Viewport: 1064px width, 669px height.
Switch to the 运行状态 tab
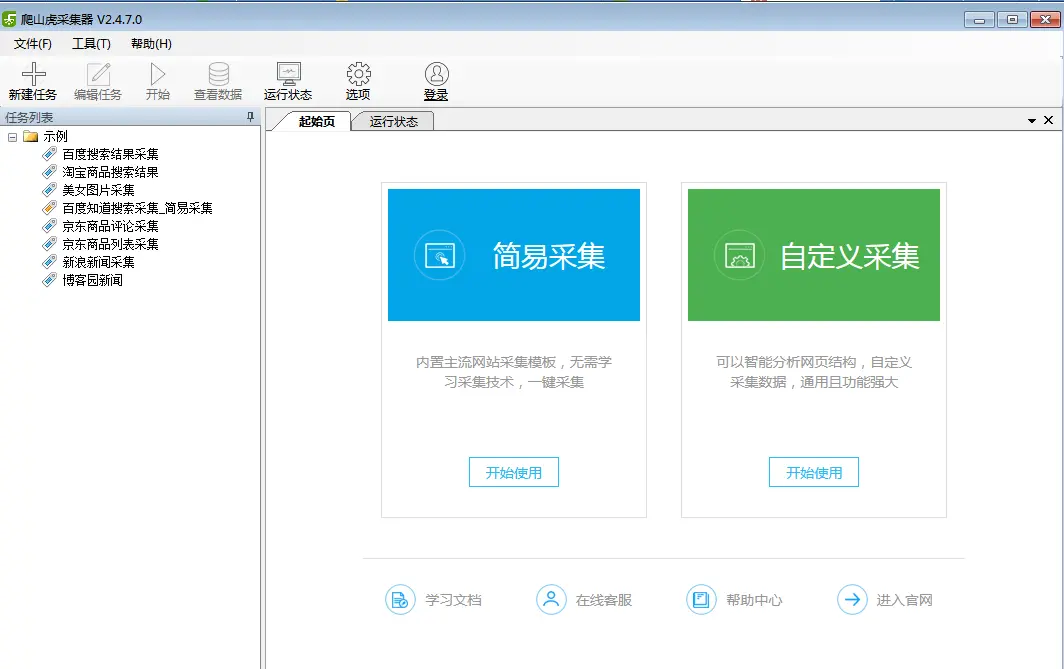coord(394,121)
